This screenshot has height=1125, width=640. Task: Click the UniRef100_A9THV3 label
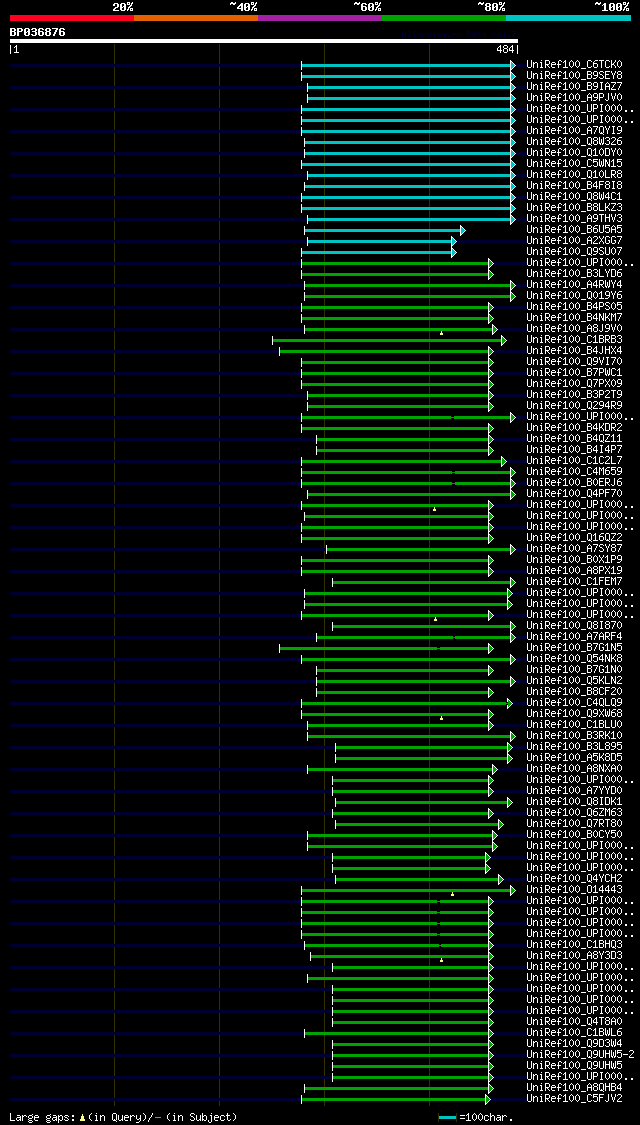(x=574, y=219)
